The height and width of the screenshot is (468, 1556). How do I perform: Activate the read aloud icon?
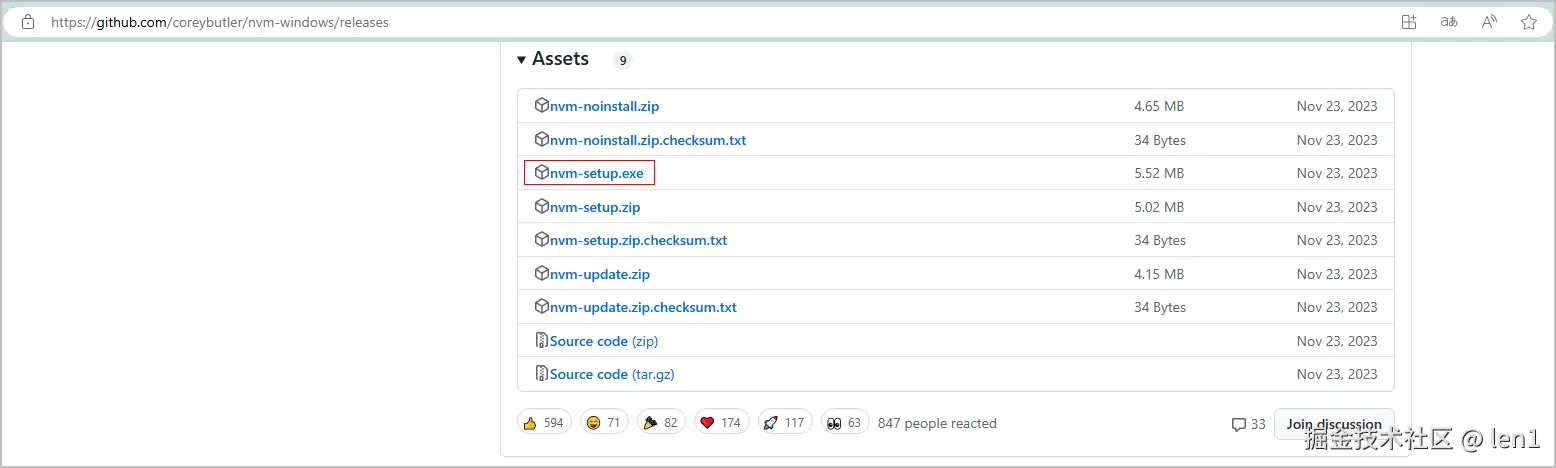coord(1489,22)
